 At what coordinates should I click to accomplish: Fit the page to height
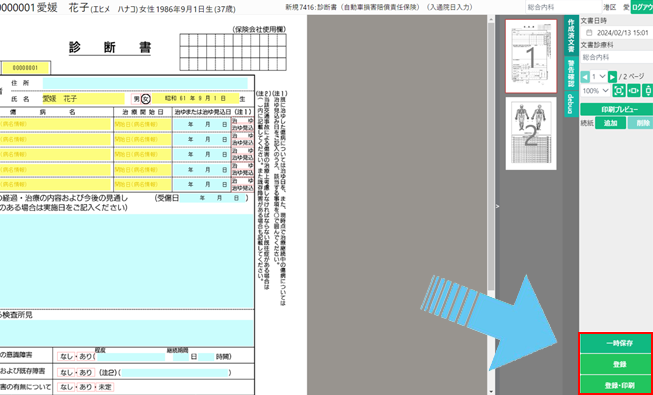[x=648, y=90]
